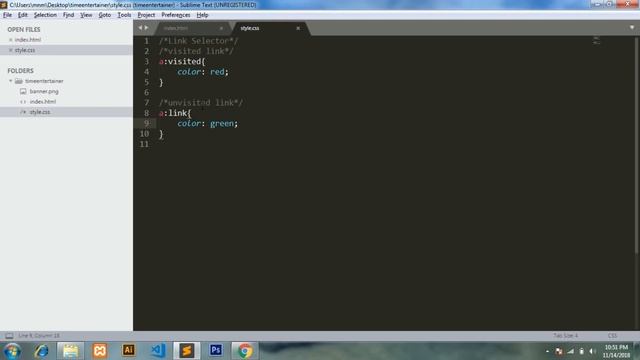
Task: Select style.css under Open Files
Action: point(24,50)
